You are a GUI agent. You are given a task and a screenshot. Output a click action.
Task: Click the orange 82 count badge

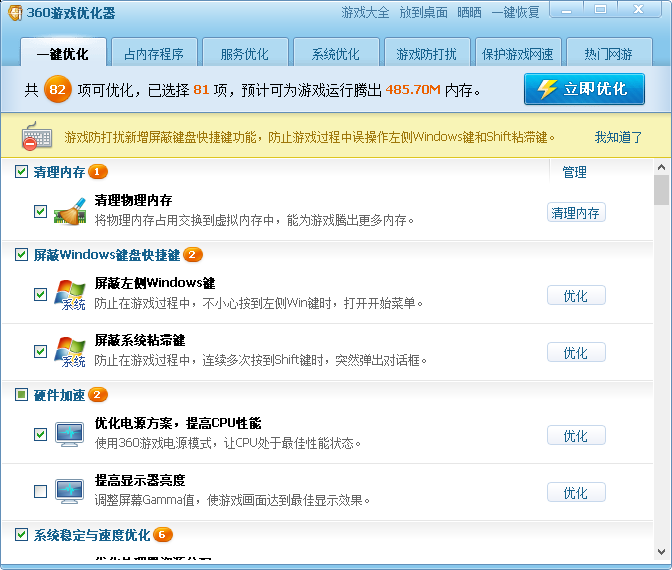tap(57, 89)
